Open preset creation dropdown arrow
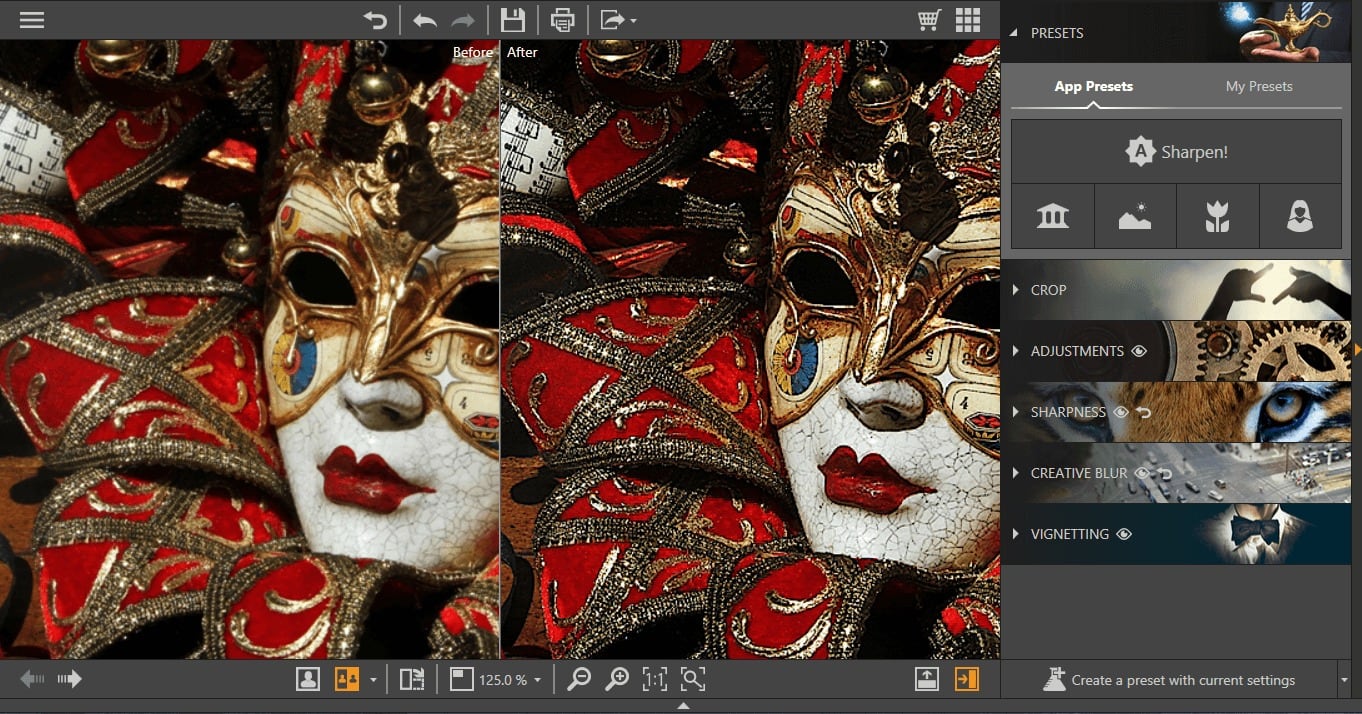 tap(1344, 680)
